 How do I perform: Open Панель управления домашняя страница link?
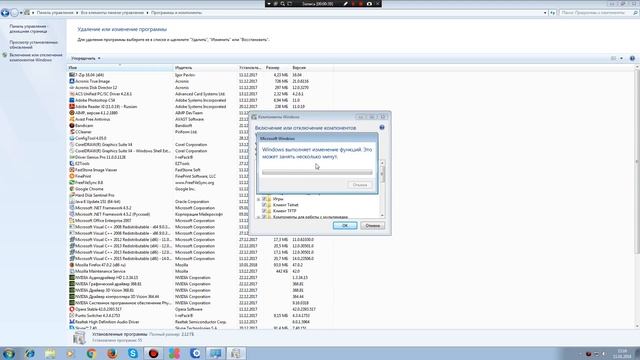click(x=29, y=29)
